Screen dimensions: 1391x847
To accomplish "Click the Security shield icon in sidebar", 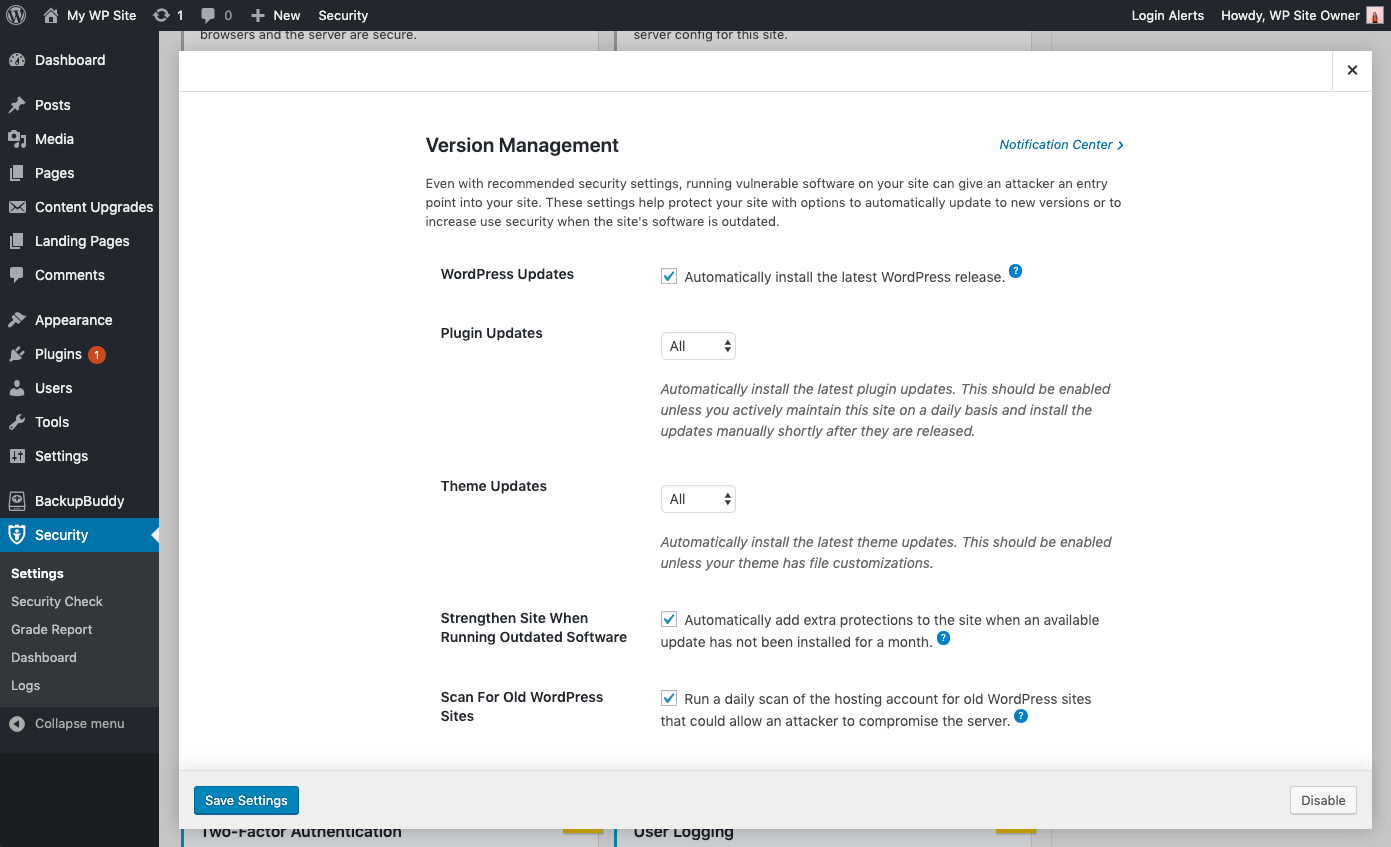I will tap(17, 535).
